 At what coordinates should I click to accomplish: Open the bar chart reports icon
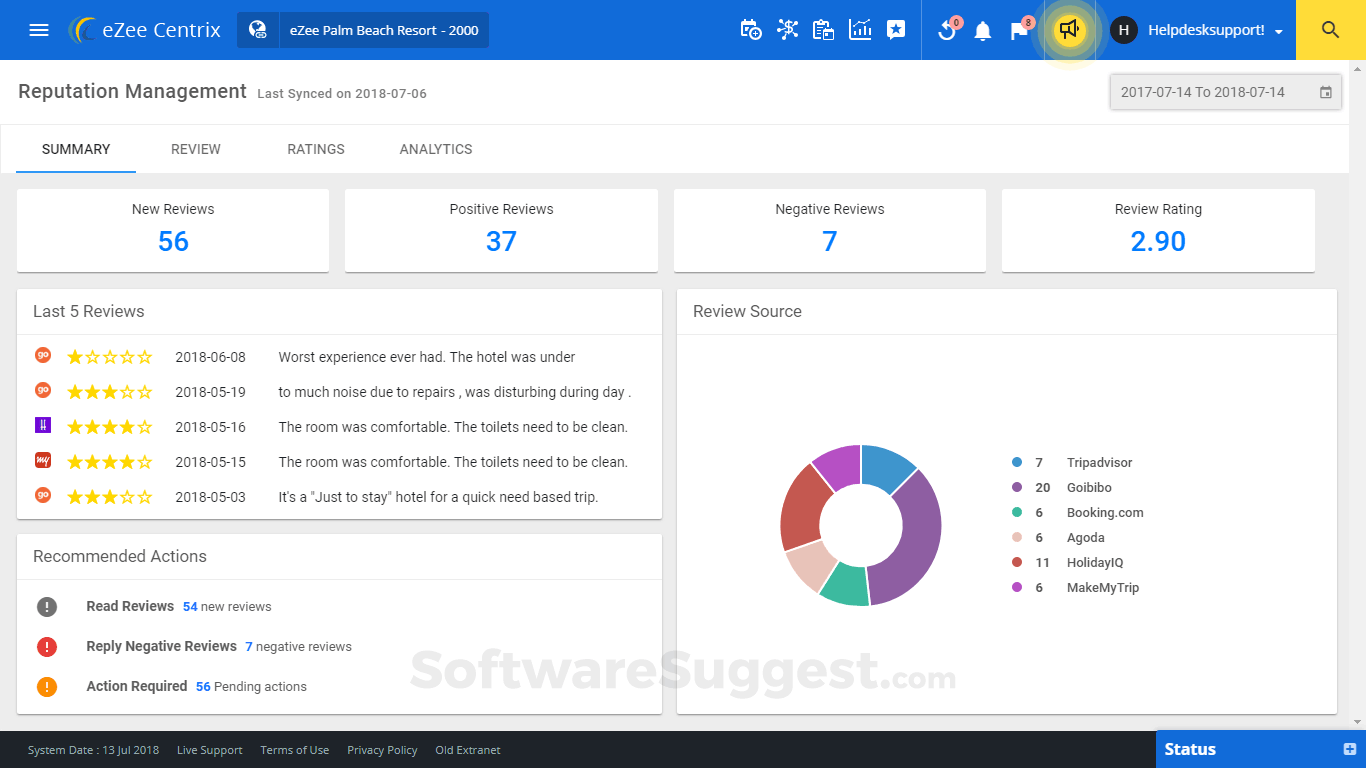coord(860,30)
